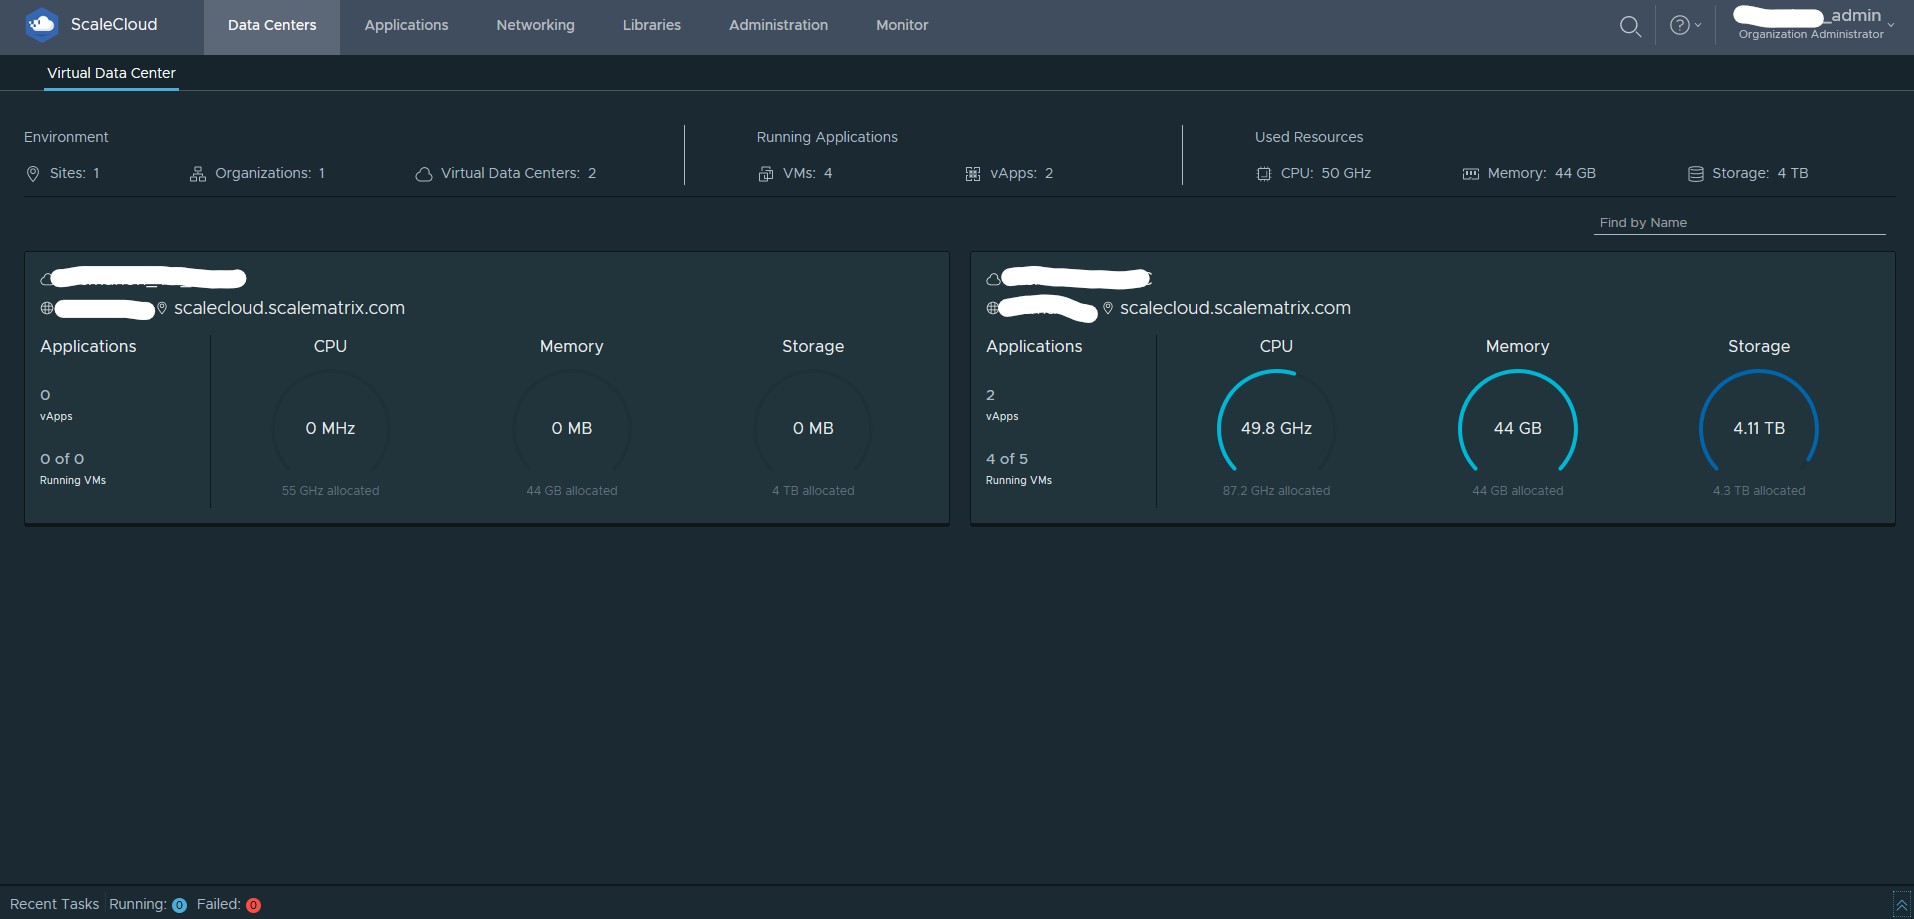The height and width of the screenshot is (919, 1914).
Task: Open the Monitor menu
Action: coord(902,26)
